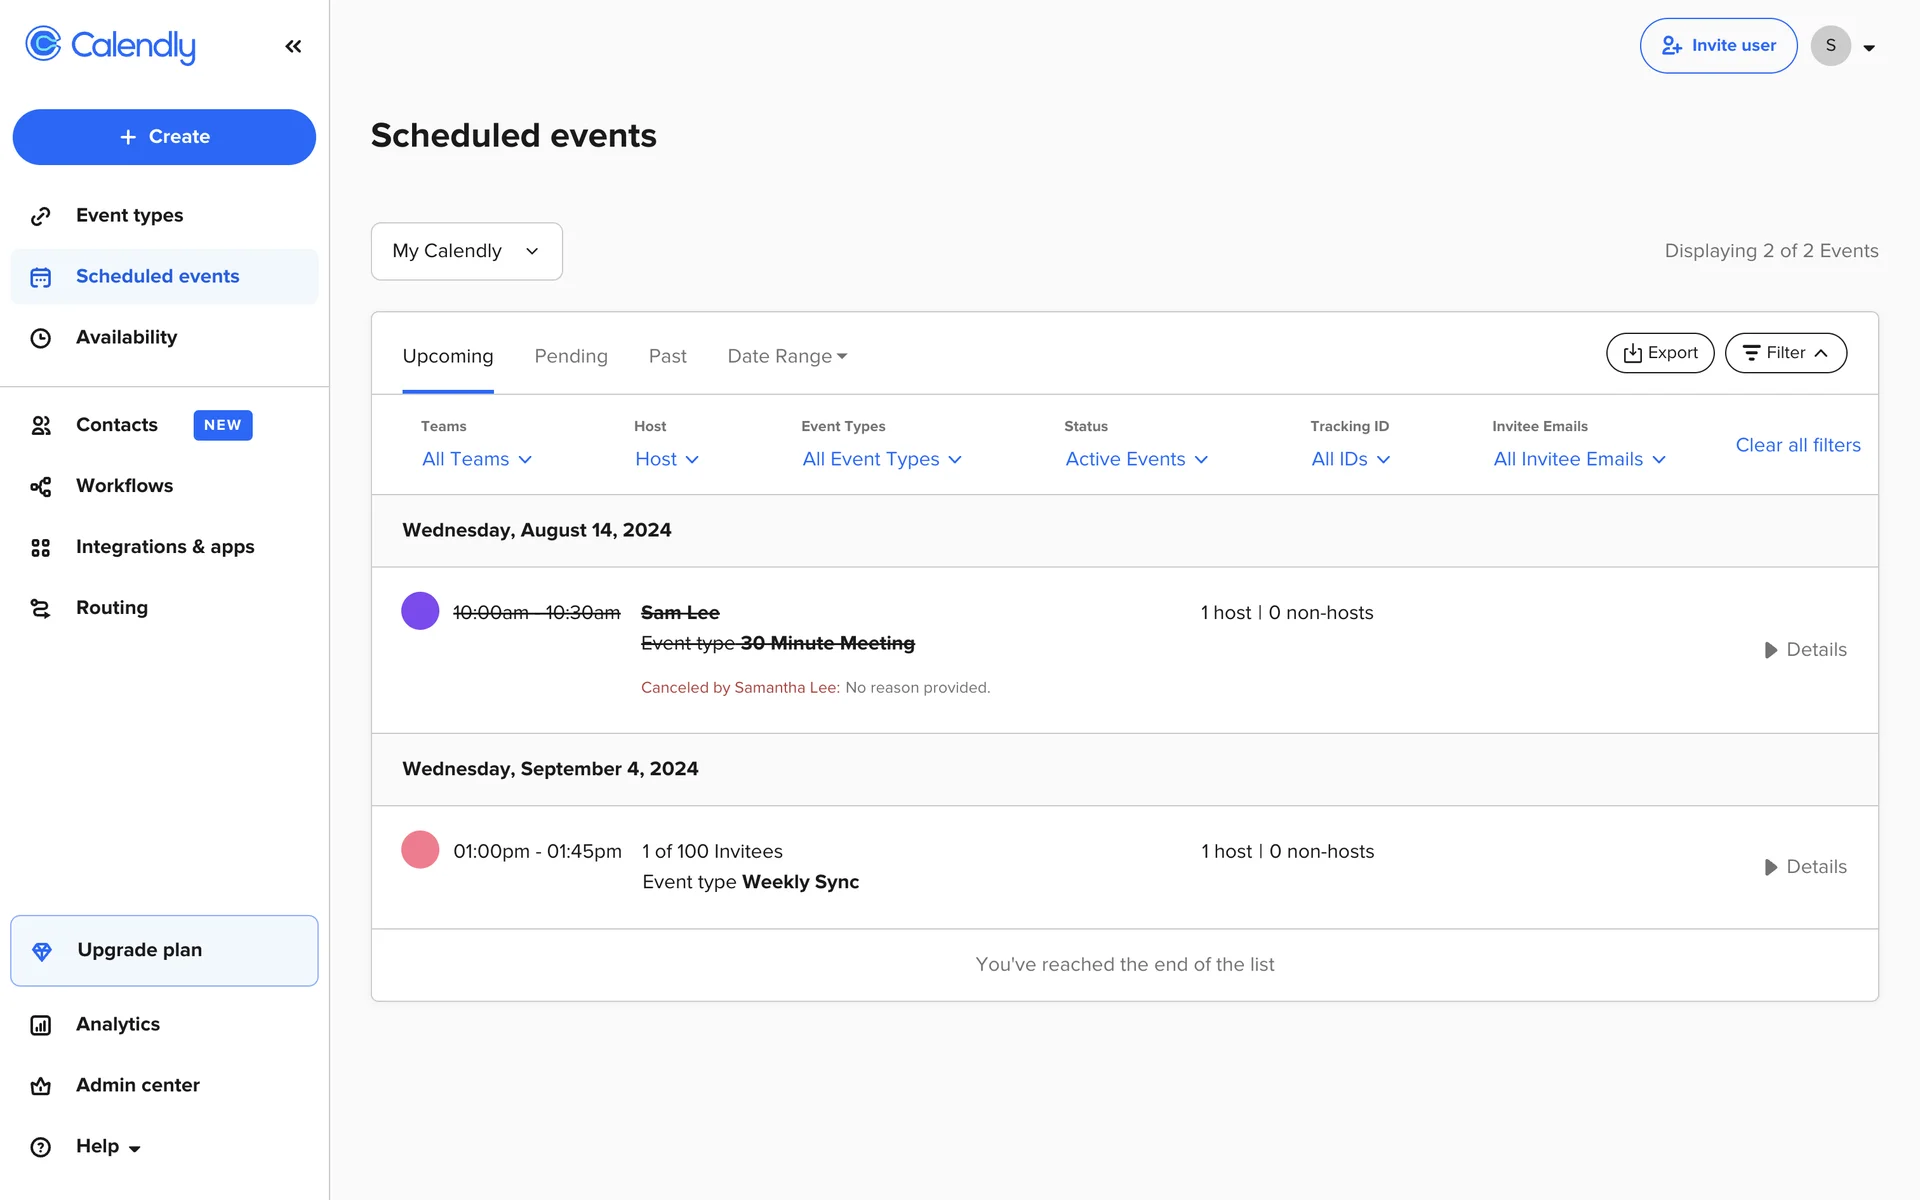The image size is (1920, 1200).
Task: Click Clear all filters link
Action: 1797,445
